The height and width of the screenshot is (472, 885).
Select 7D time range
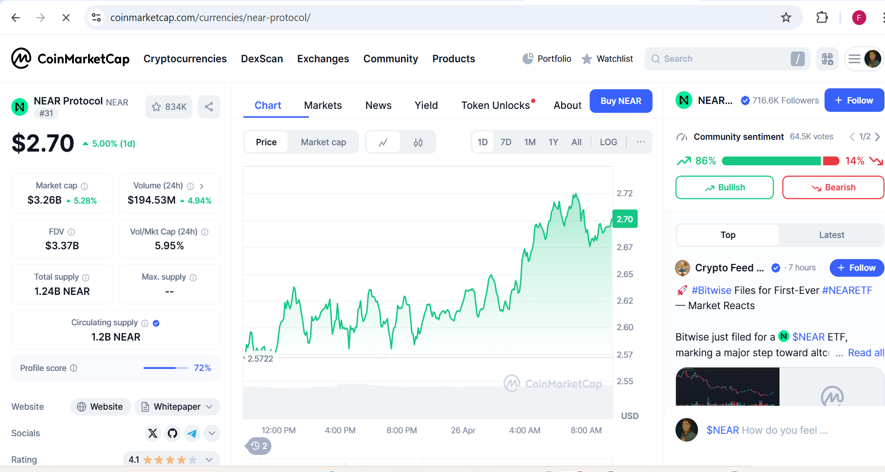click(x=506, y=142)
